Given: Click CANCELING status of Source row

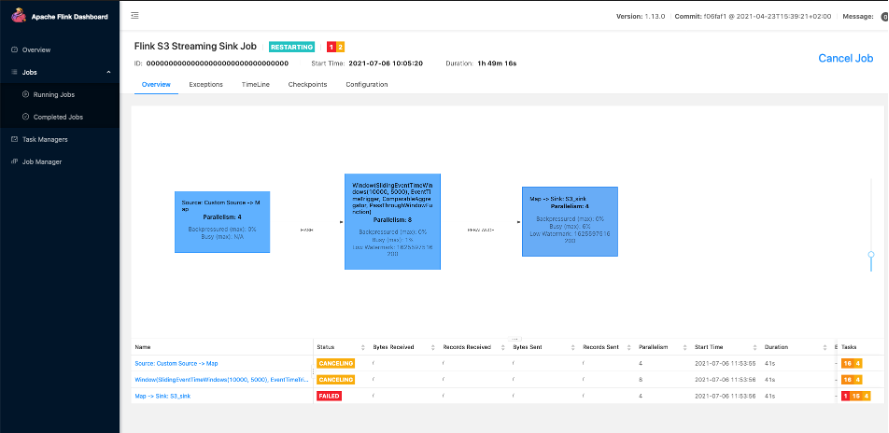Looking at the screenshot, I should 336,363.
